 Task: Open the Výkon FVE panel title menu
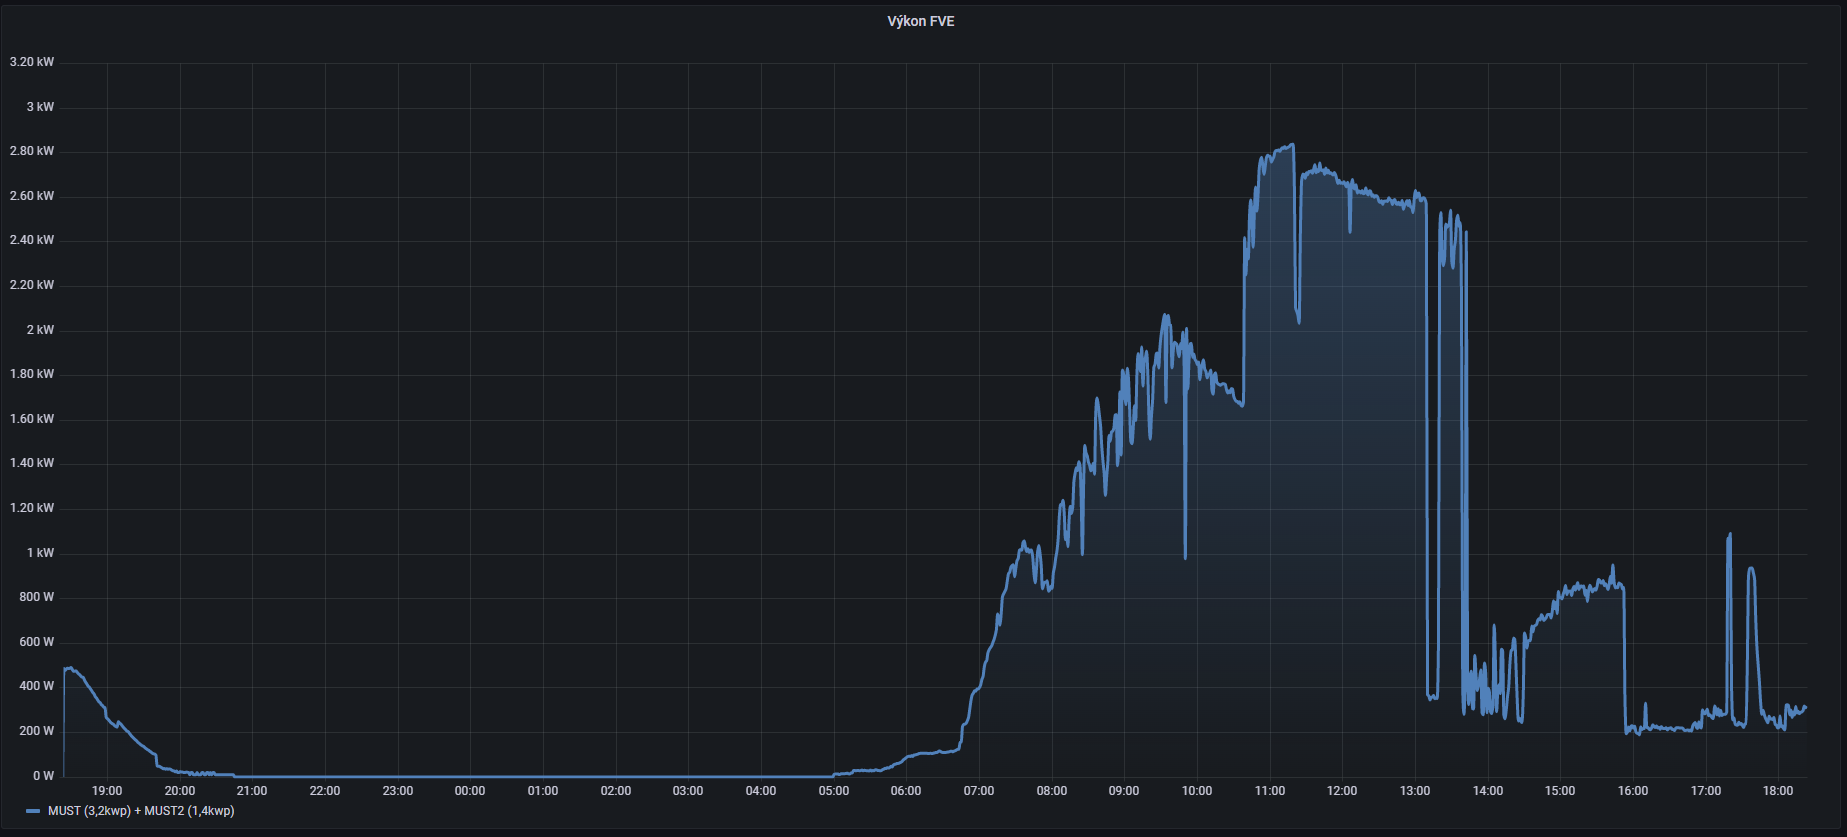(920, 21)
